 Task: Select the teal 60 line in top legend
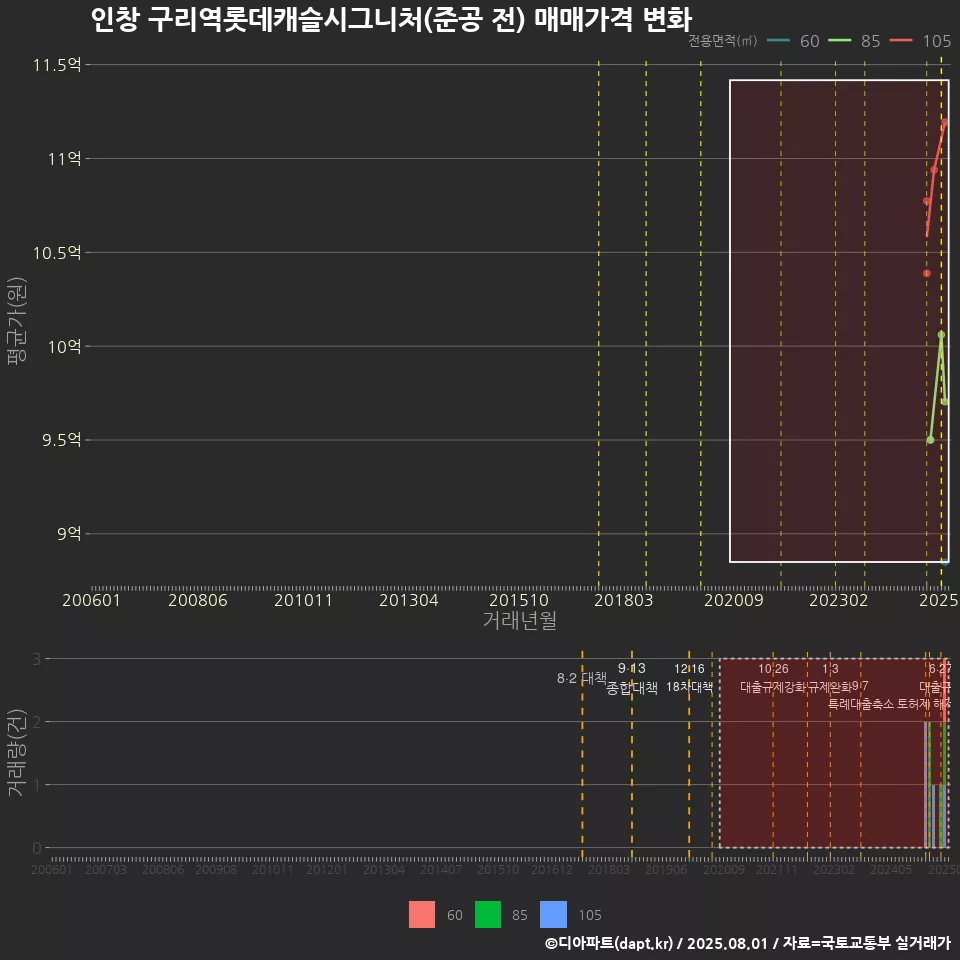(778, 41)
